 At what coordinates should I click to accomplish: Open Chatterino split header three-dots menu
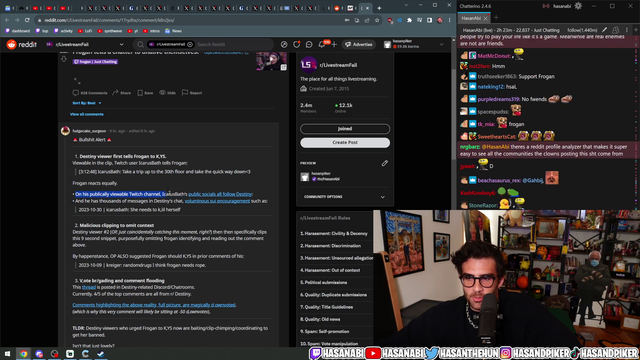[627, 30]
